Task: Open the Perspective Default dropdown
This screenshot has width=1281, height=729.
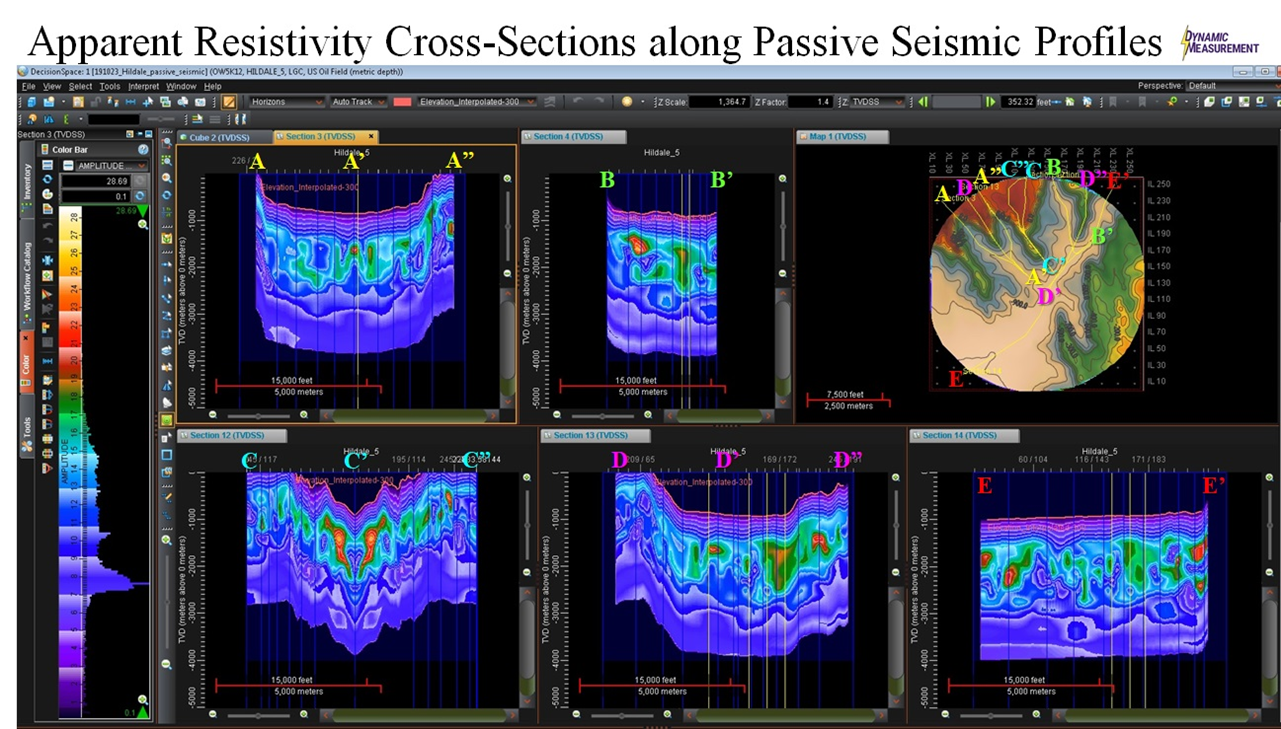Action: (1233, 85)
